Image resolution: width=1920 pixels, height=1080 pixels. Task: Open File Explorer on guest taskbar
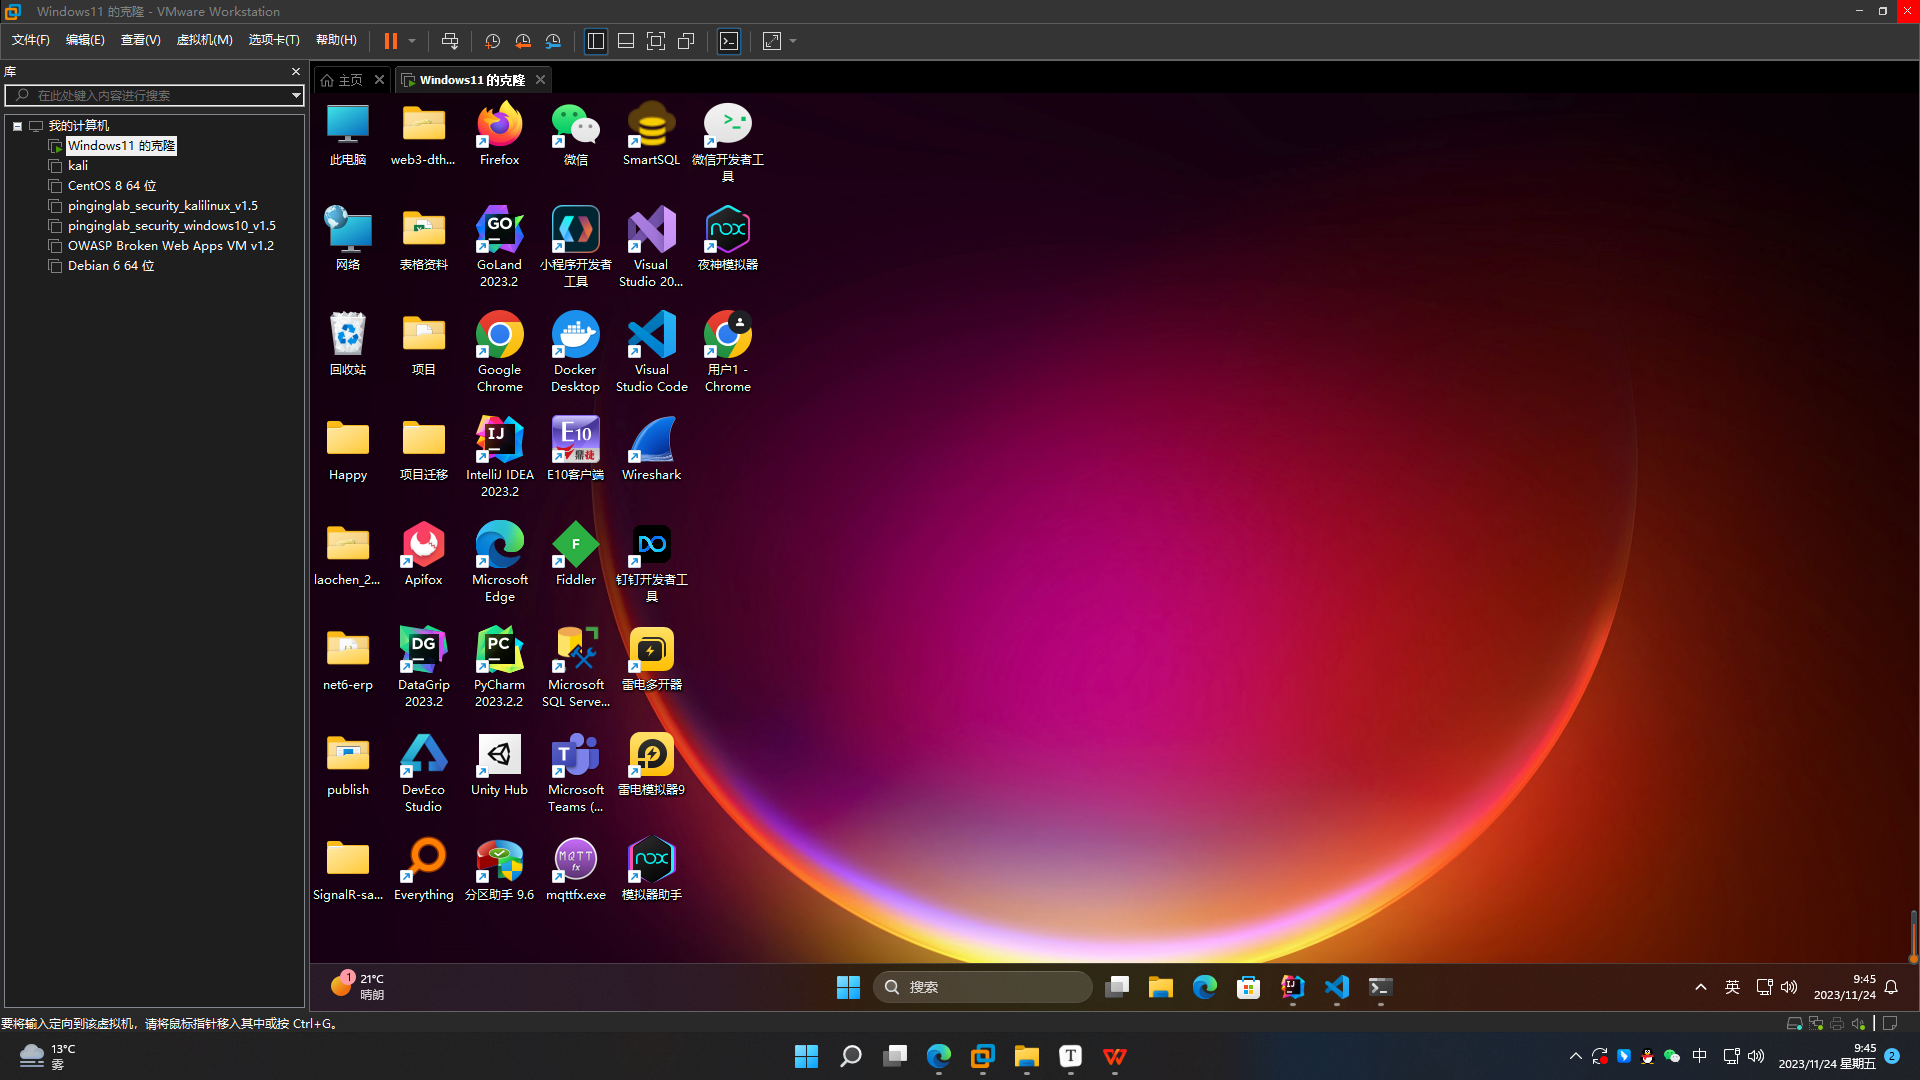(x=1160, y=987)
